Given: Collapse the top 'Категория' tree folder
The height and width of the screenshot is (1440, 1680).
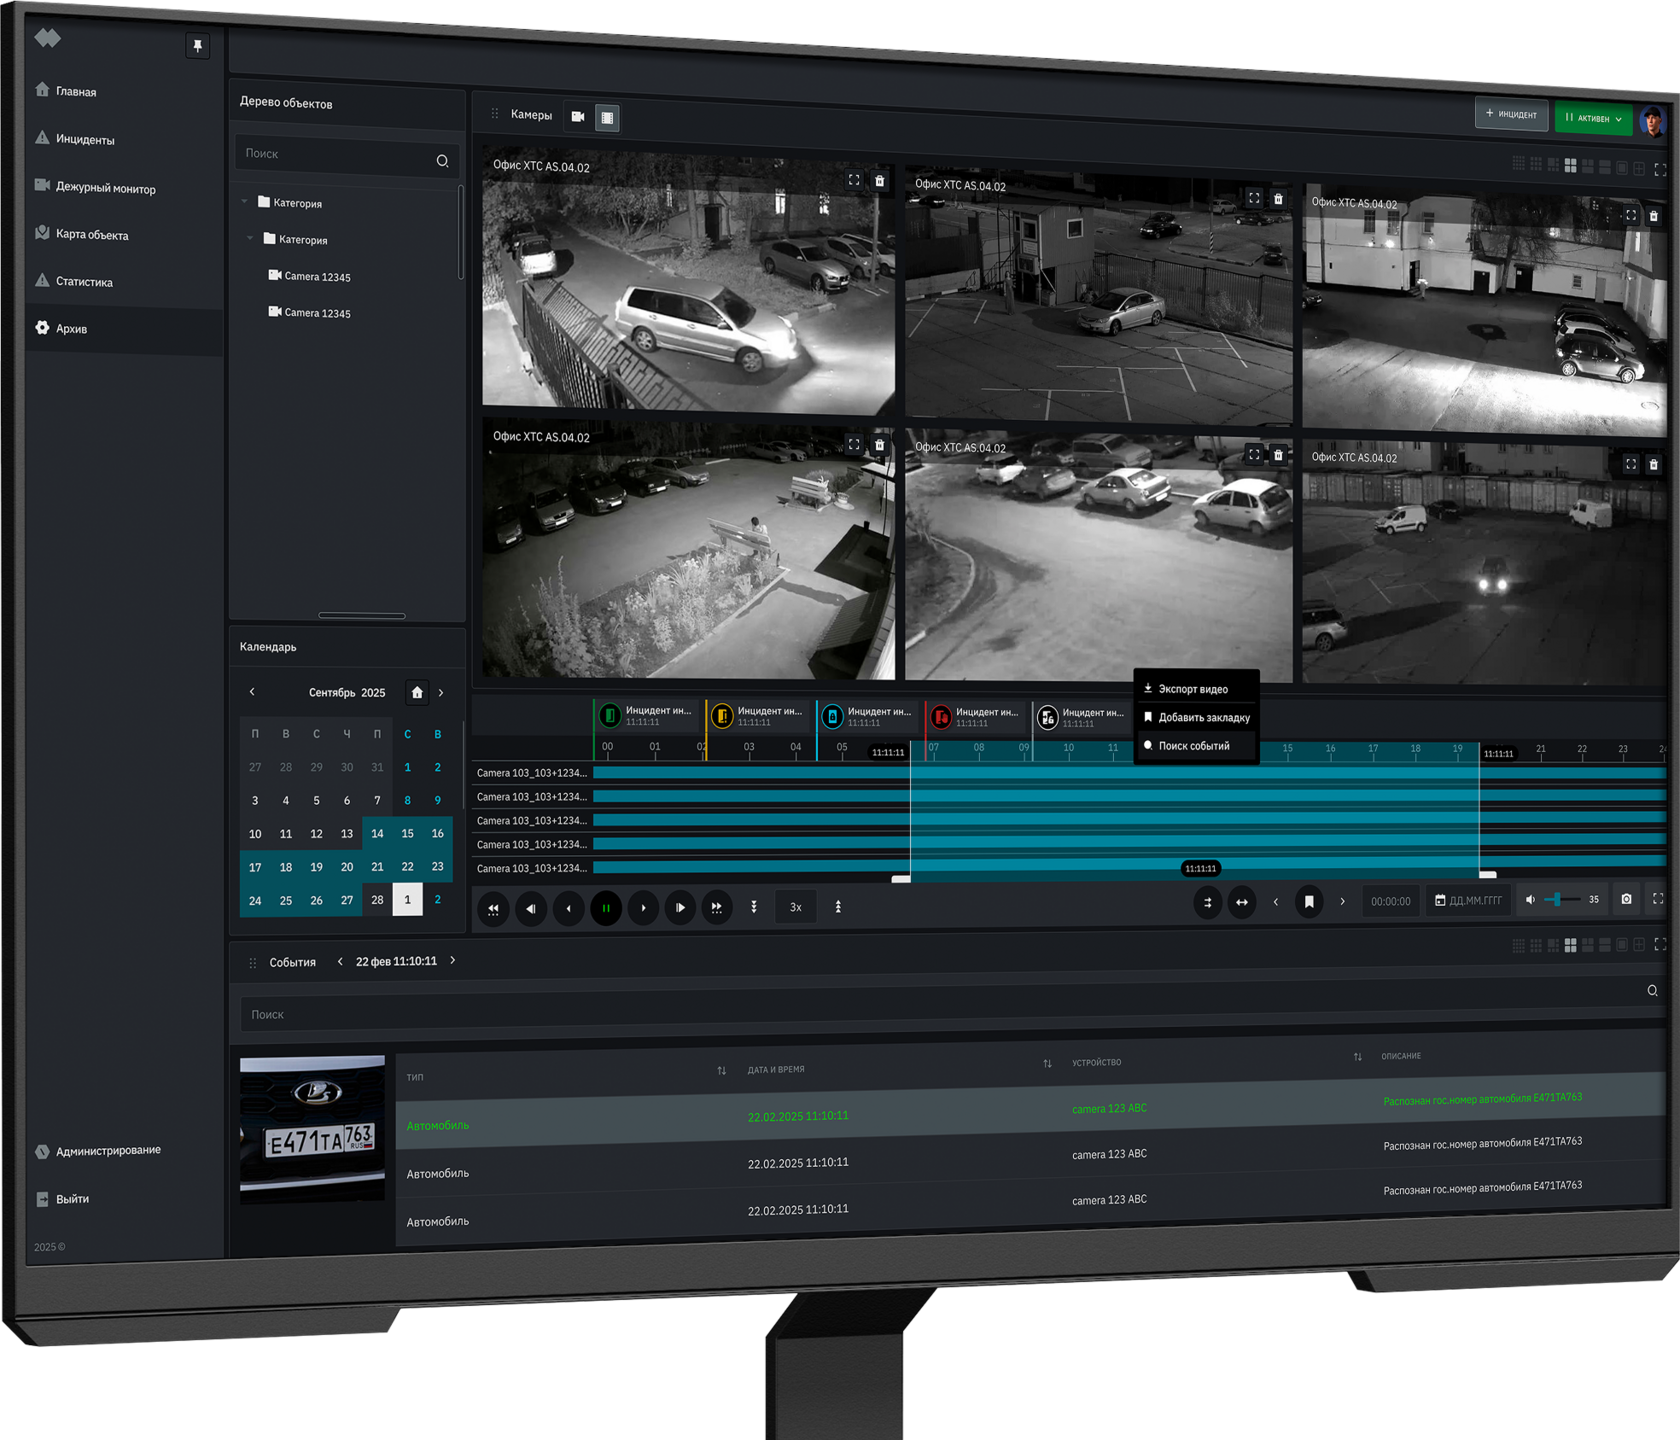Looking at the screenshot, I should click(x=245, y=202).
